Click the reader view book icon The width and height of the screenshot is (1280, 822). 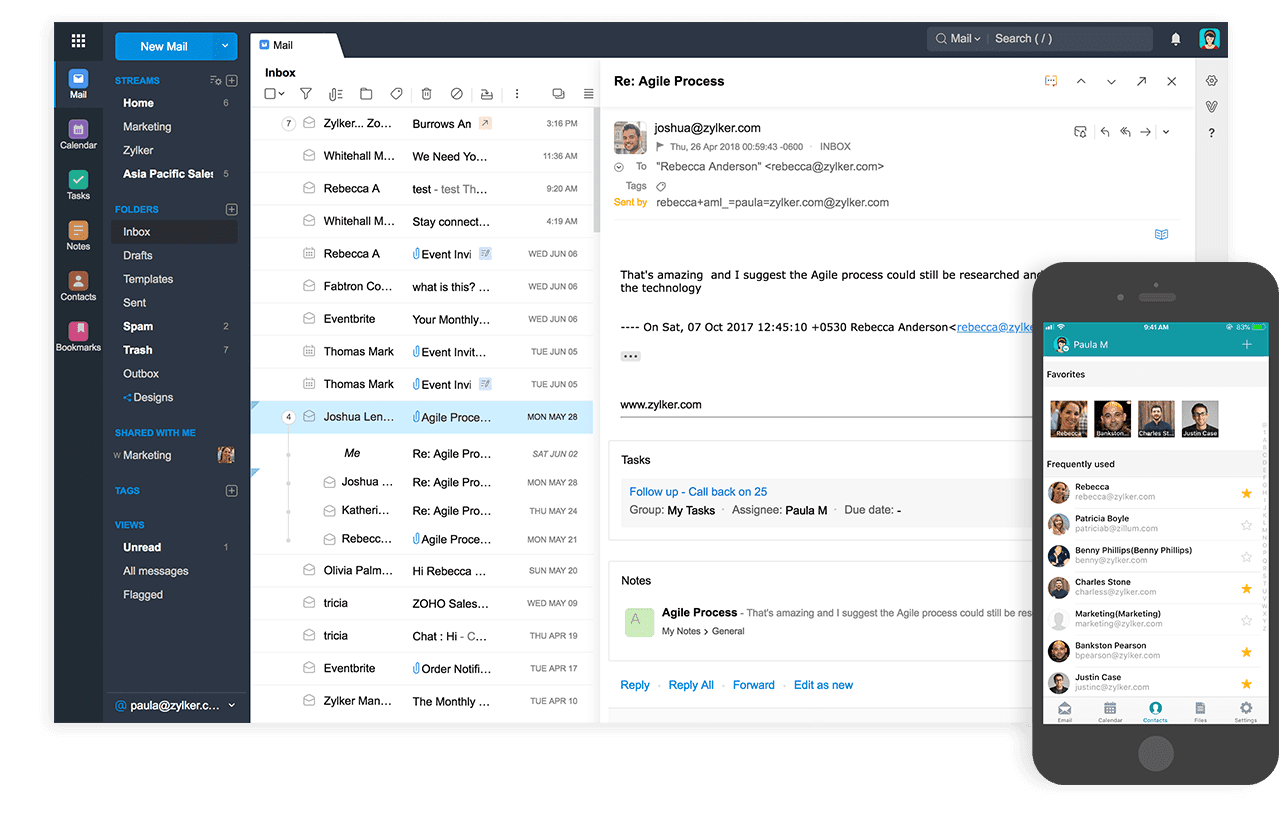pyautogui.click(x=1161, y=234)
